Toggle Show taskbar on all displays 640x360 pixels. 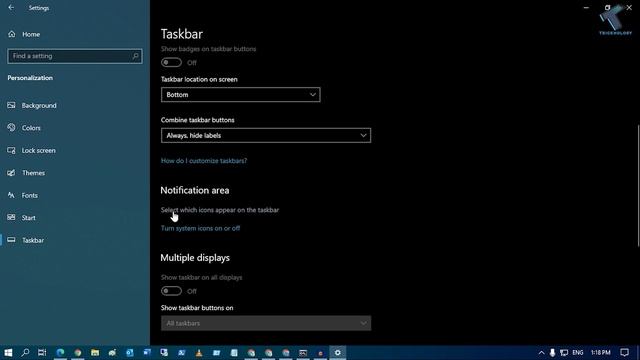coord(171,291)
